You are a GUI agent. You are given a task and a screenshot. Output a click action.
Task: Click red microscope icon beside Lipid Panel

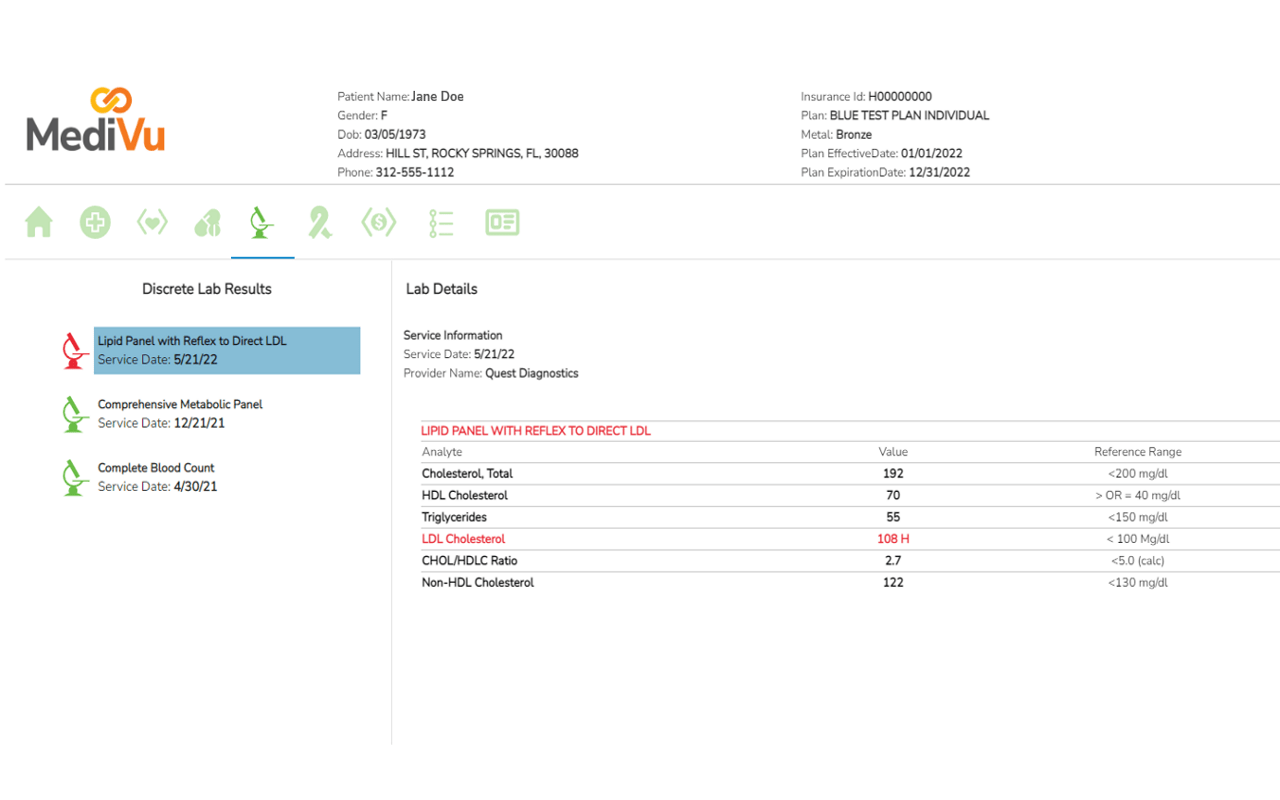coord(74,350)
